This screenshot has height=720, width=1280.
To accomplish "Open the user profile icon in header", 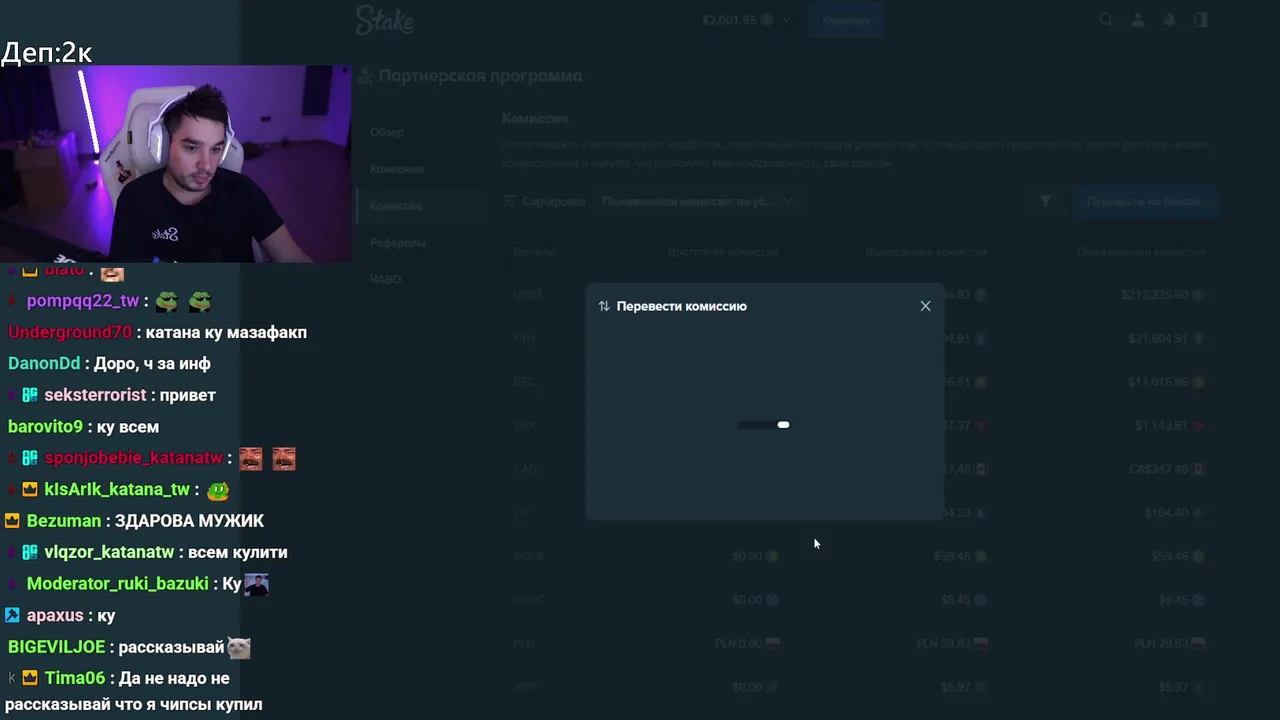I will pyautogui.click(x=1137, y=20).
